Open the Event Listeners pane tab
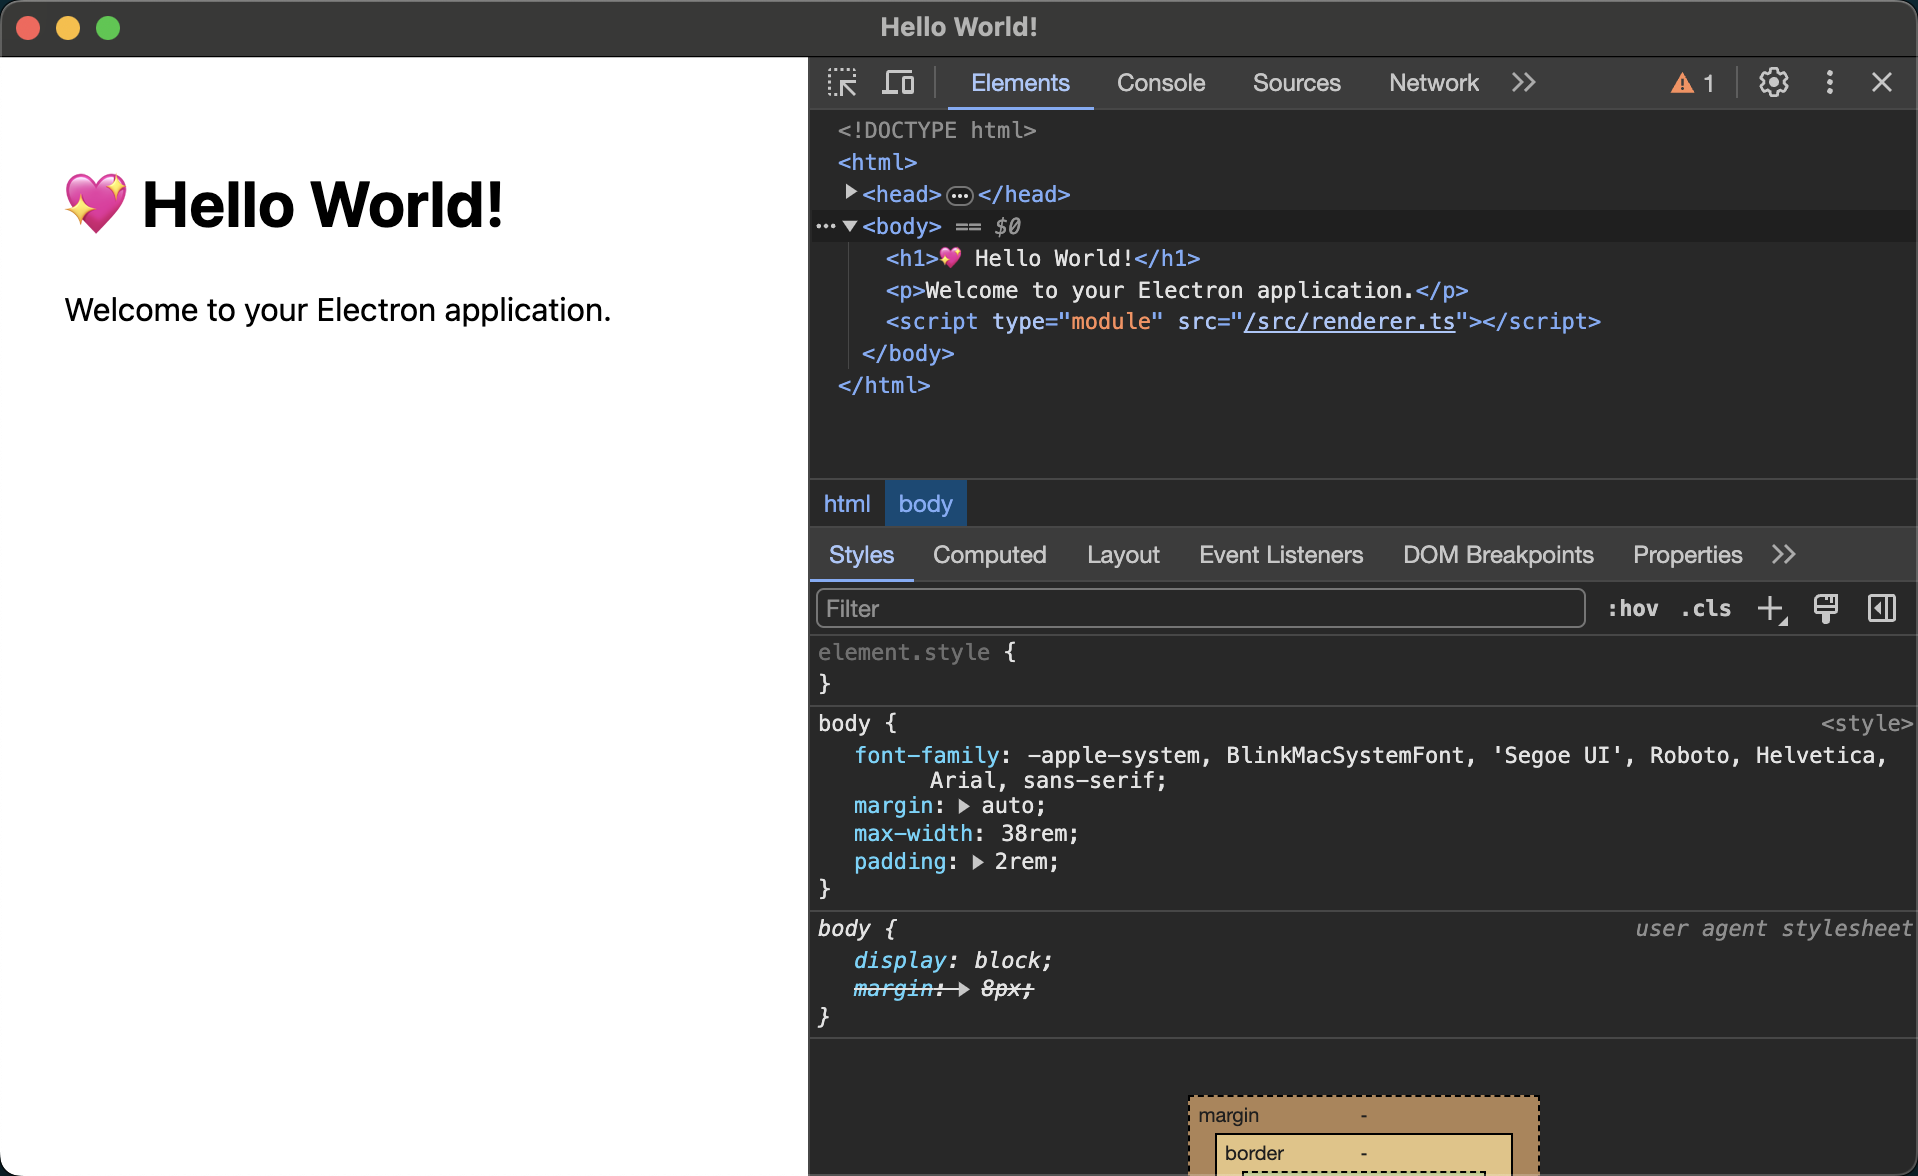Image resolution: width=1918 pixels, height=1176 pixels. click(1281, 555)
